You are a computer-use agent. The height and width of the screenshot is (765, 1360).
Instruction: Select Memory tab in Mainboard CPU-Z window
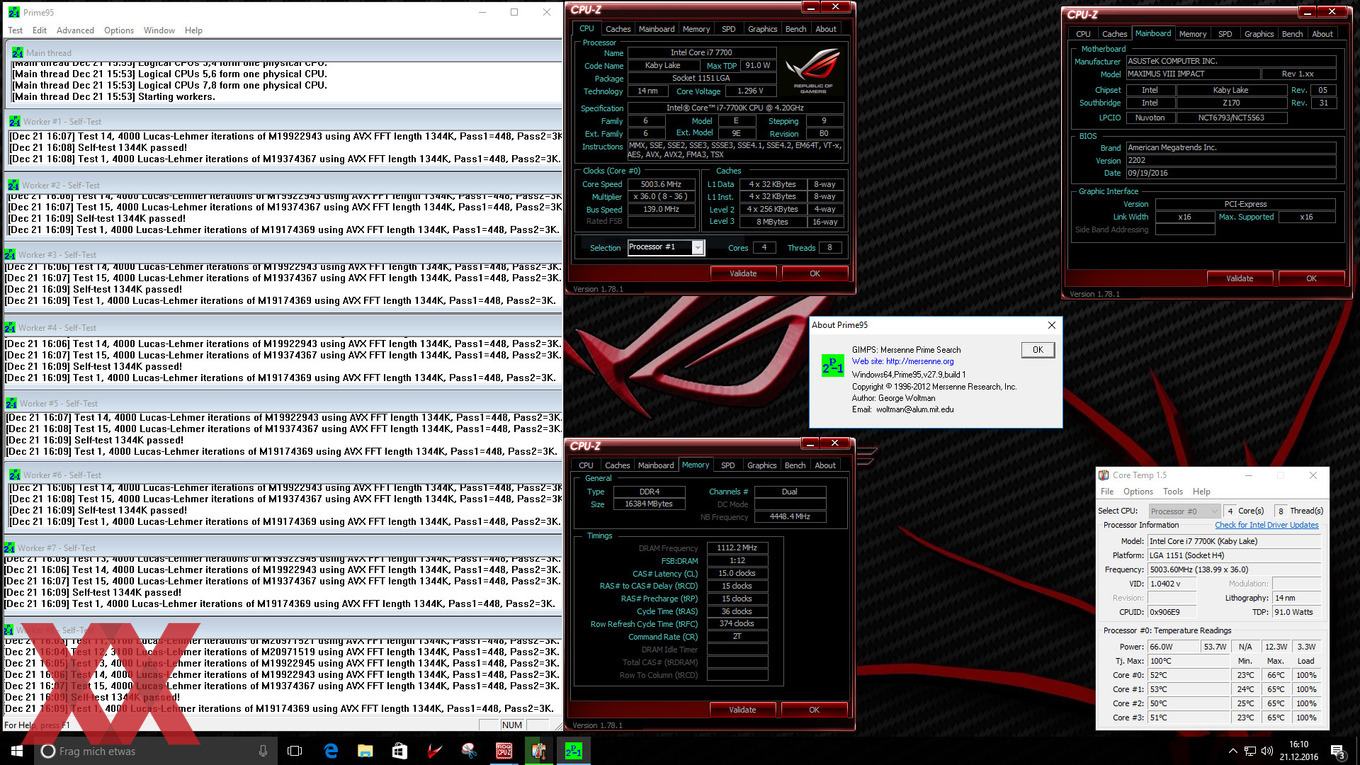pyautogui.click(x=1193, y=34)
